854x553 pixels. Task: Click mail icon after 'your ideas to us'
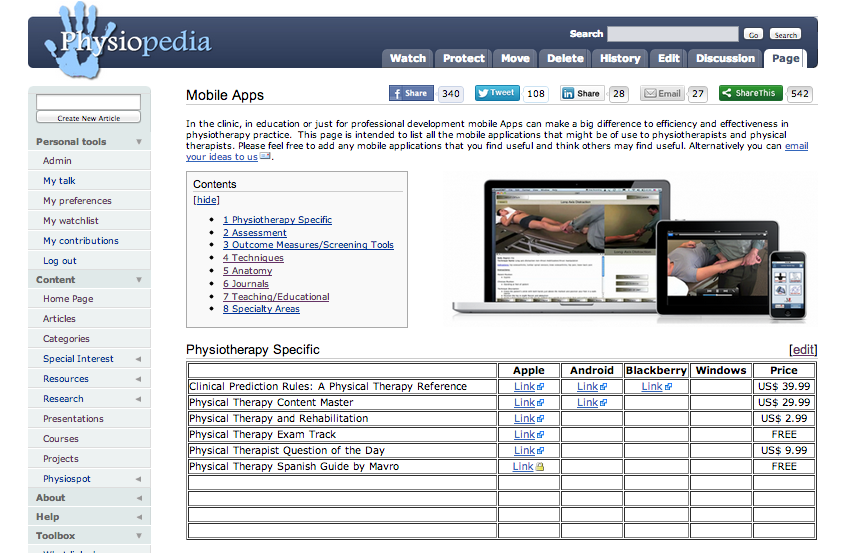pyautogui.click(x=265, y=156)
